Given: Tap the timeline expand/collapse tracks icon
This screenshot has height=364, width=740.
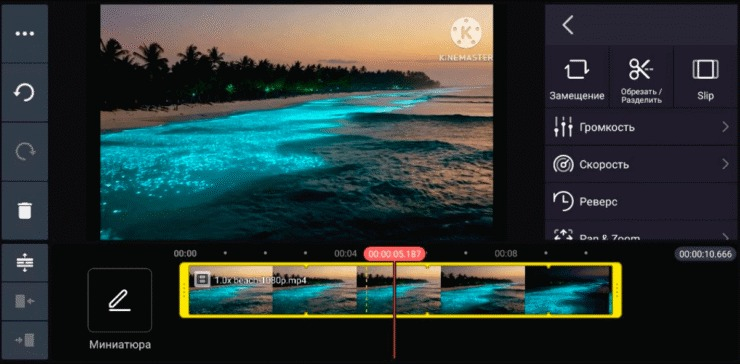Looking at the screenshot, I should [x=25, y=262].
